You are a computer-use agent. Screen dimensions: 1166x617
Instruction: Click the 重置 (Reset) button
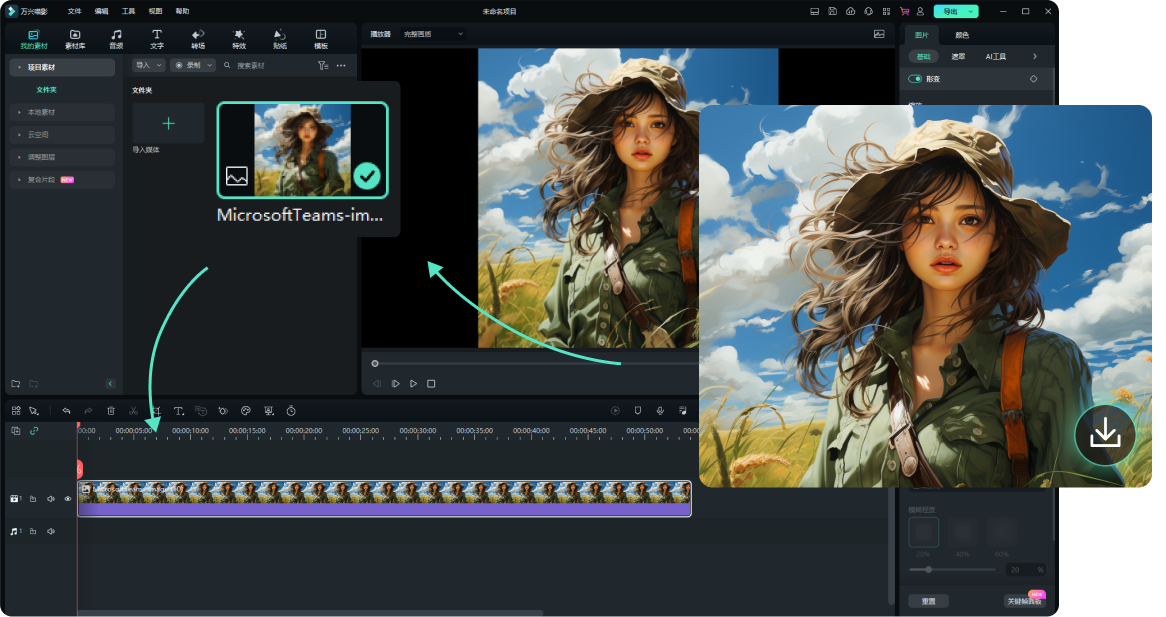tap(928, 601)
